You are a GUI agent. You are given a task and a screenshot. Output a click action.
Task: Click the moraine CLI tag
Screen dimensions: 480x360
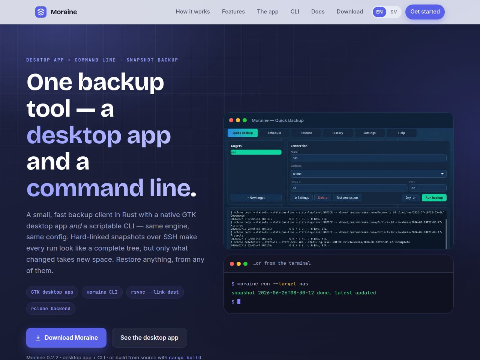(x=102, y=292)
